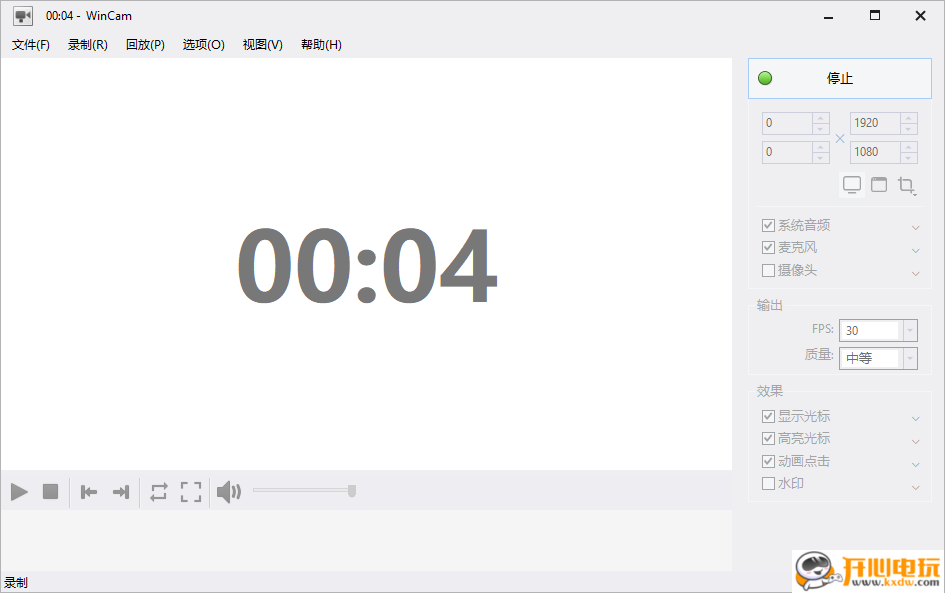
Task: Choose the crop region capture icon
Action: tap(906, 184)
